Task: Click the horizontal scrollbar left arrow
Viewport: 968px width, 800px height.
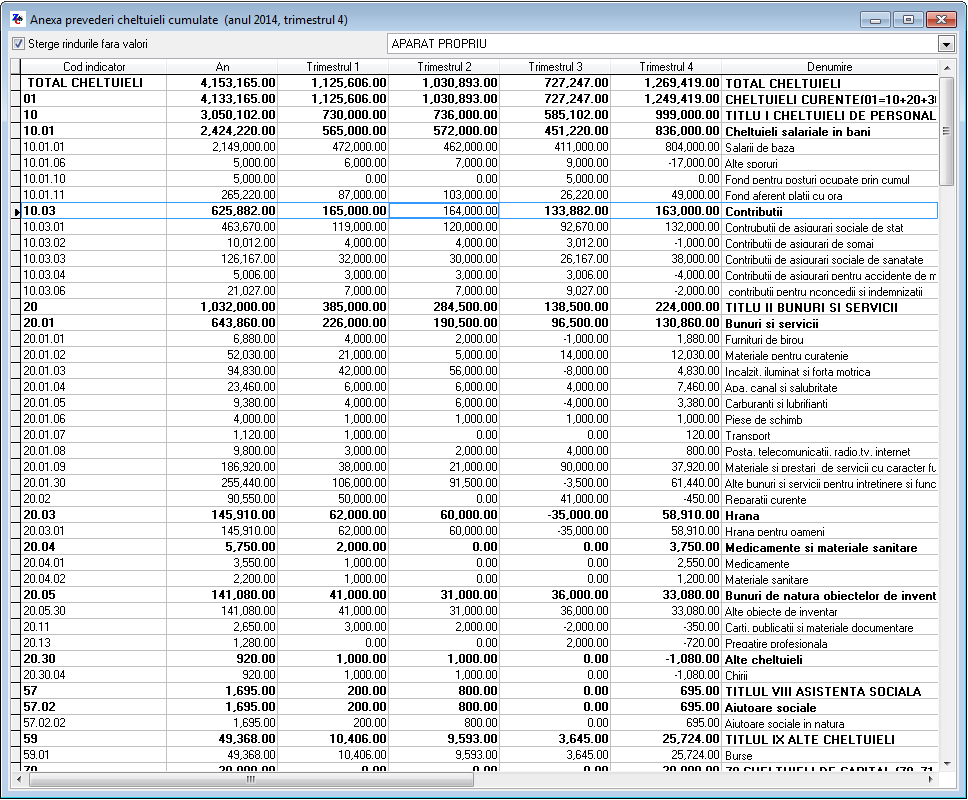Action: (x=19, y=780)
